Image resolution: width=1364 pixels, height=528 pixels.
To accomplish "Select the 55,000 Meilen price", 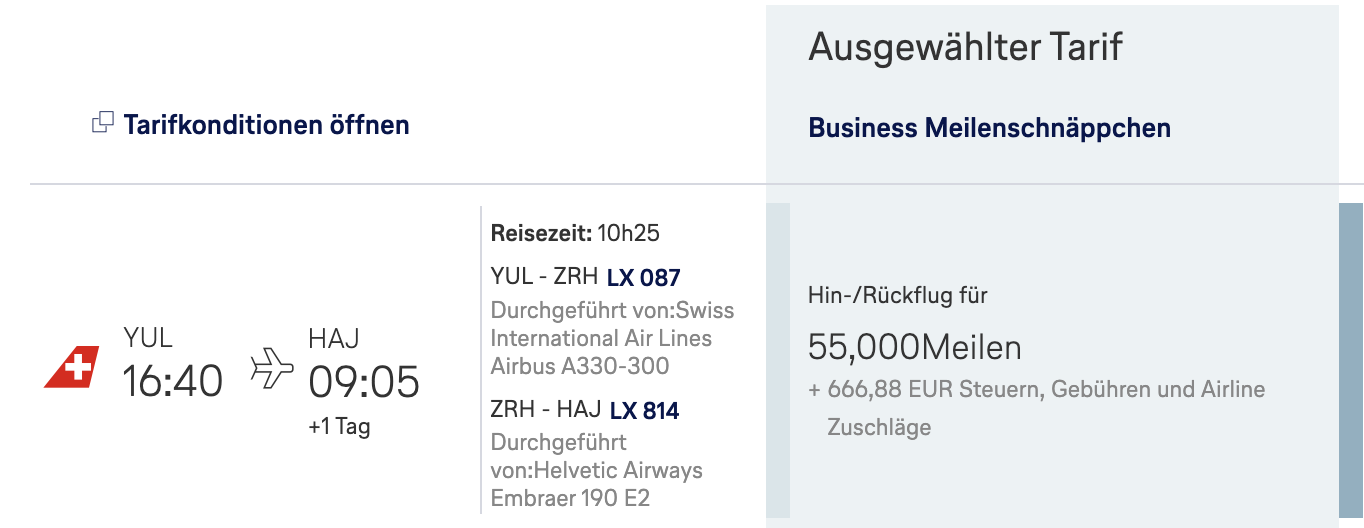I will (914, 347).
